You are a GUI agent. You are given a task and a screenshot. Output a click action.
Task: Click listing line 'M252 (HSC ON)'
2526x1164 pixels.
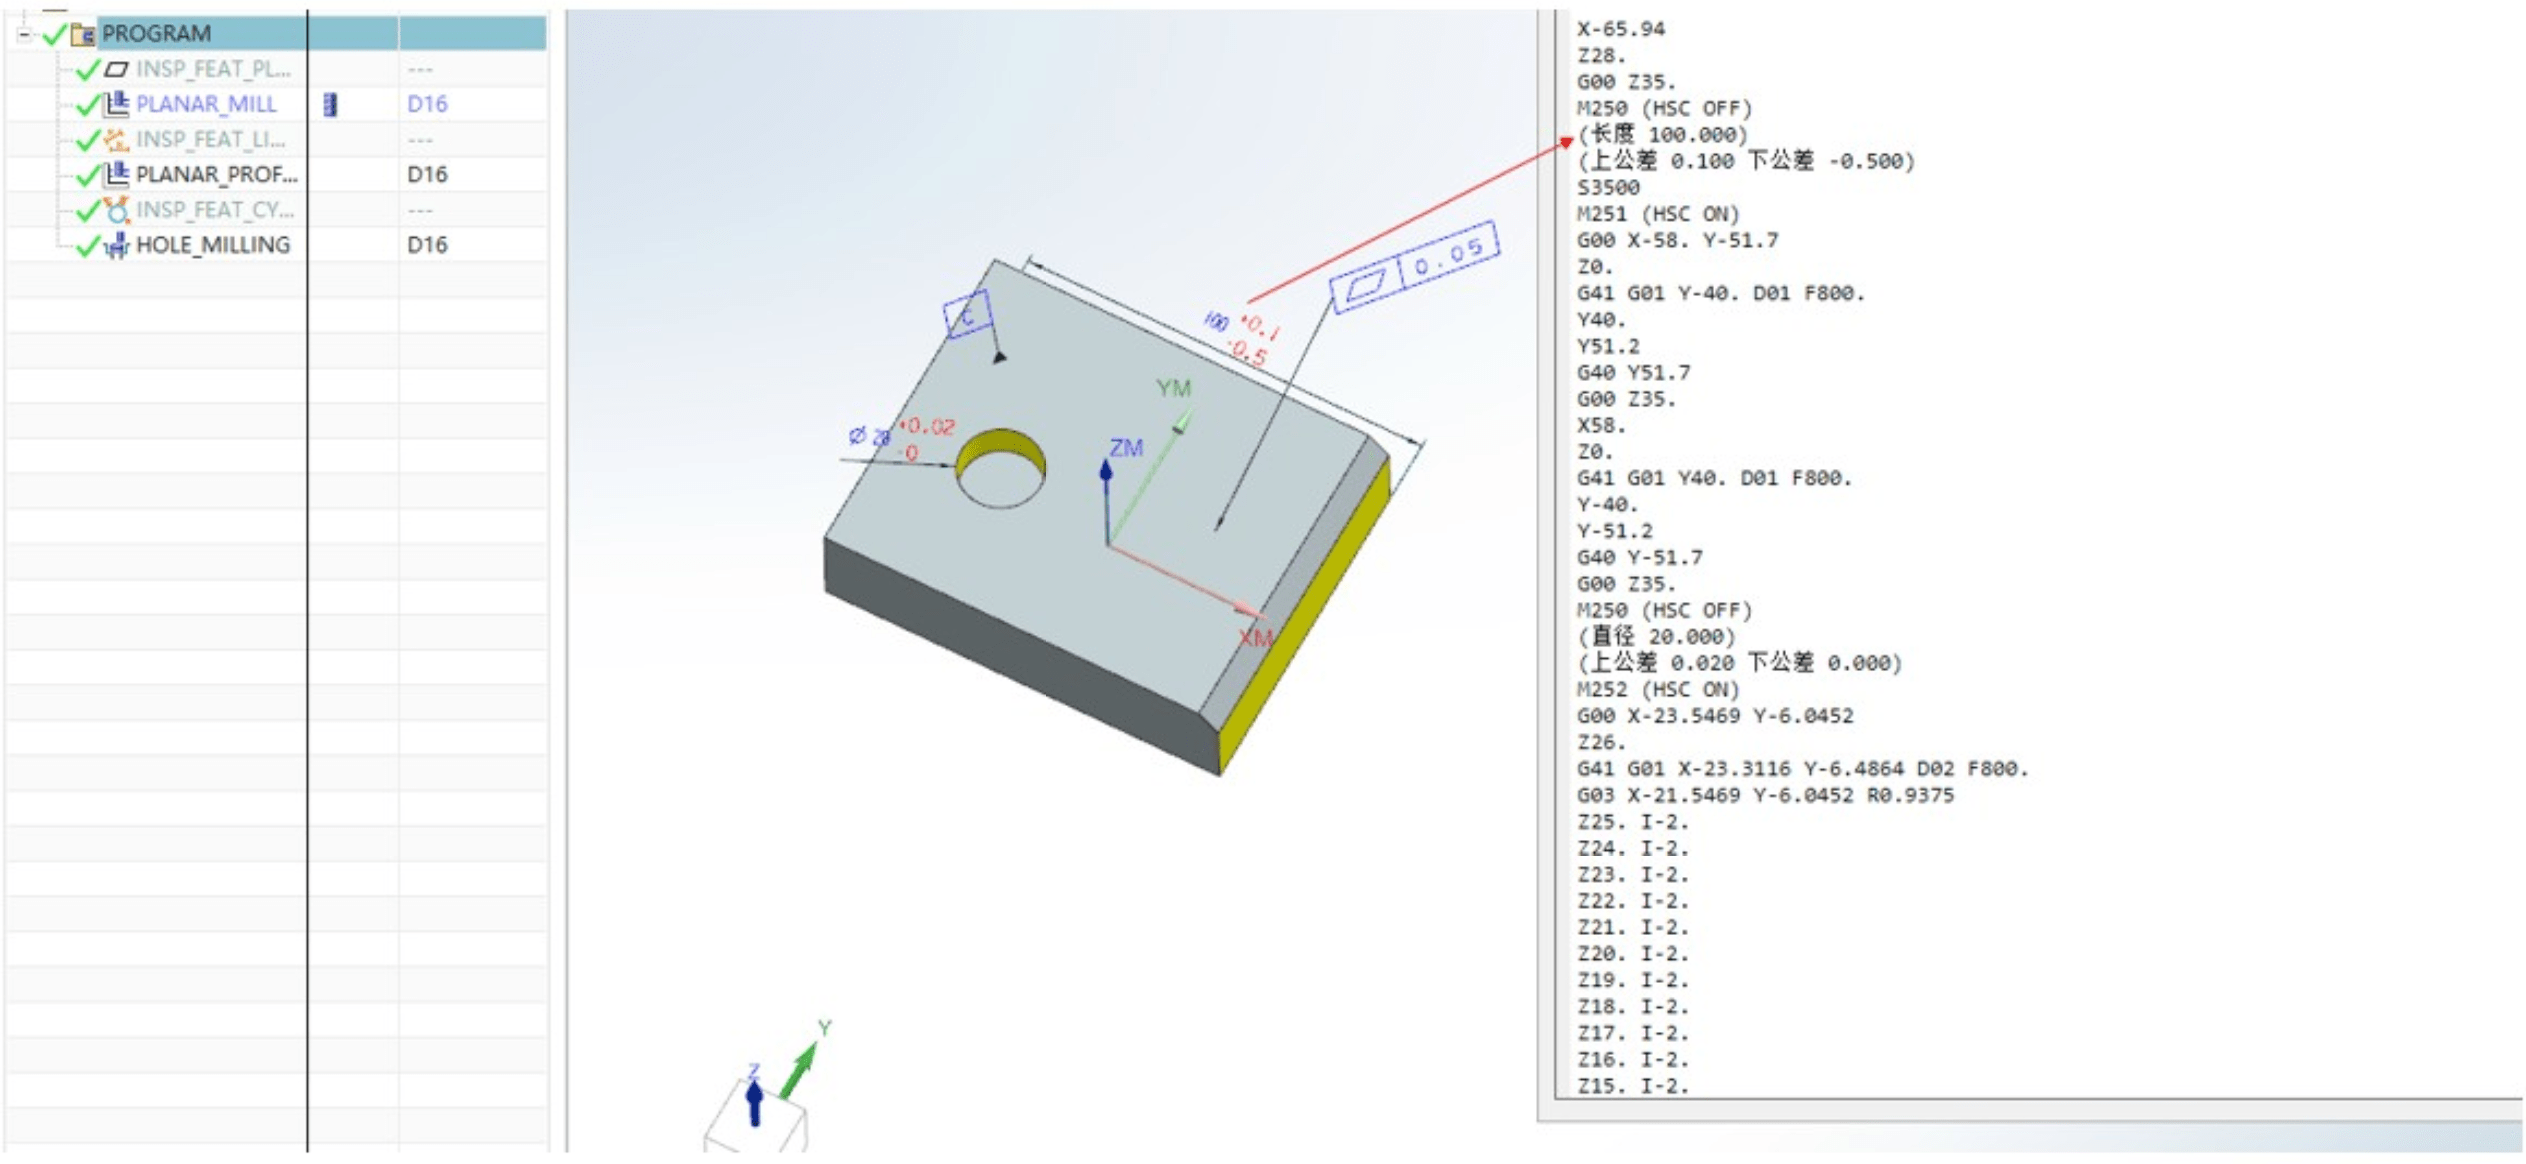1658,689
